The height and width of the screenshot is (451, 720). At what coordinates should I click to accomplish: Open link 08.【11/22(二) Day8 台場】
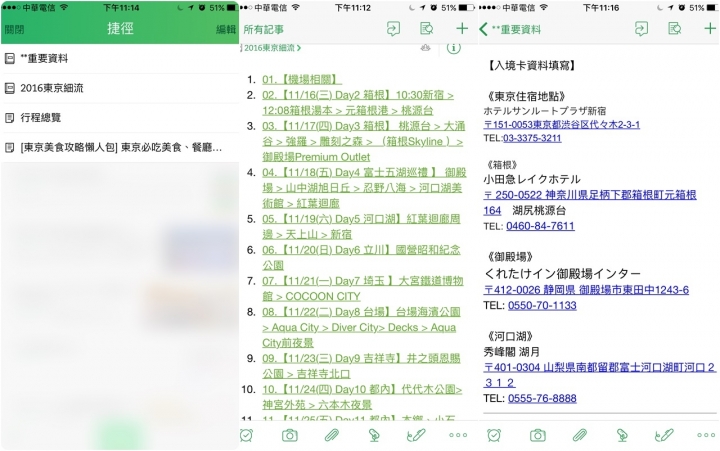pos(361,327)
